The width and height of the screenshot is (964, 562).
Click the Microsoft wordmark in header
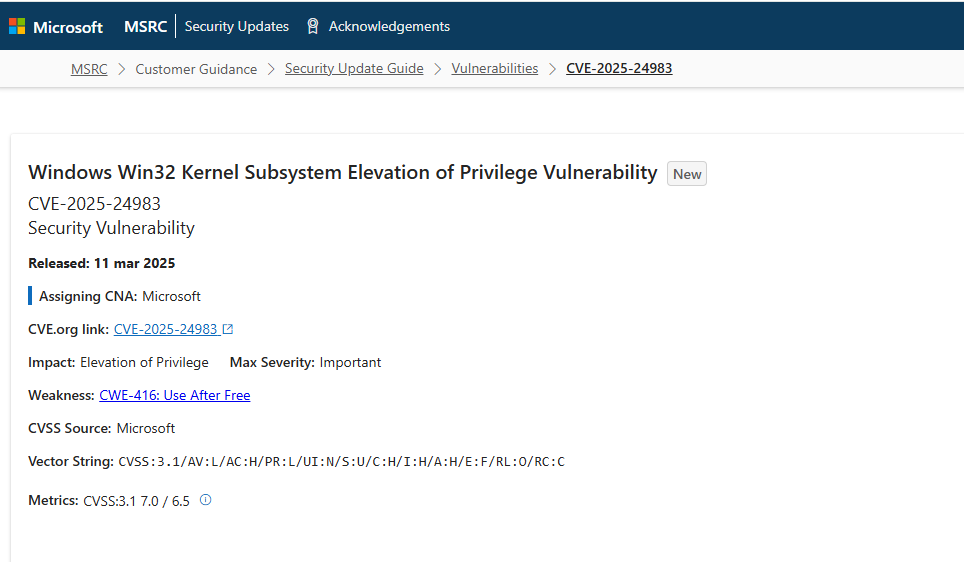tap(68, 27)
